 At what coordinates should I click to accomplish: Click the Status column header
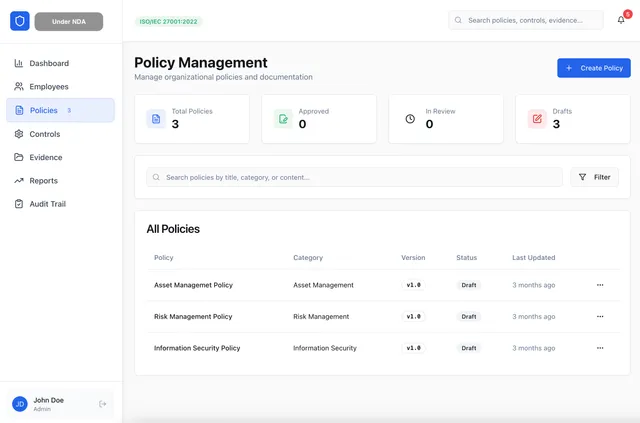(467, 258)
